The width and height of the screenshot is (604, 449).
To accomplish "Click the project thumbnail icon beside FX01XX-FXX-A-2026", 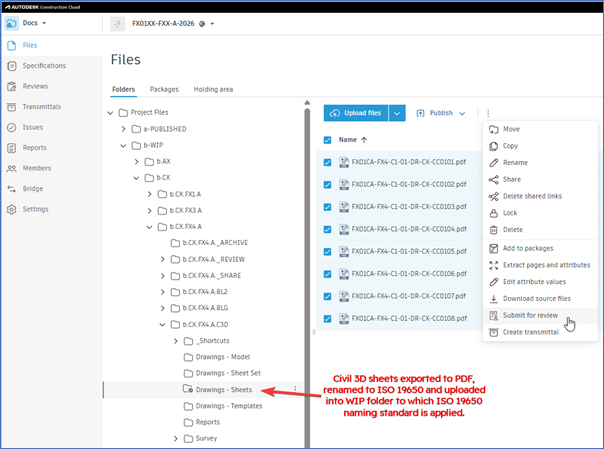I will click(117, 24).
